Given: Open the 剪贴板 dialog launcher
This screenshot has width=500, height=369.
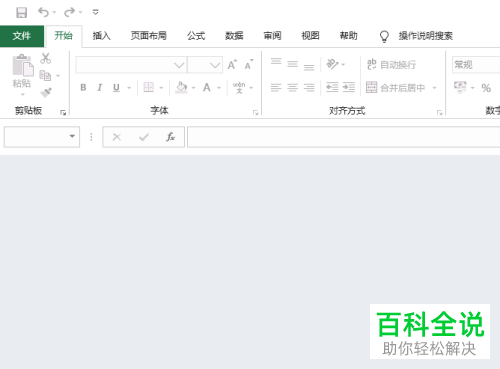Looking at the screenshot, I should pos(63,113).
